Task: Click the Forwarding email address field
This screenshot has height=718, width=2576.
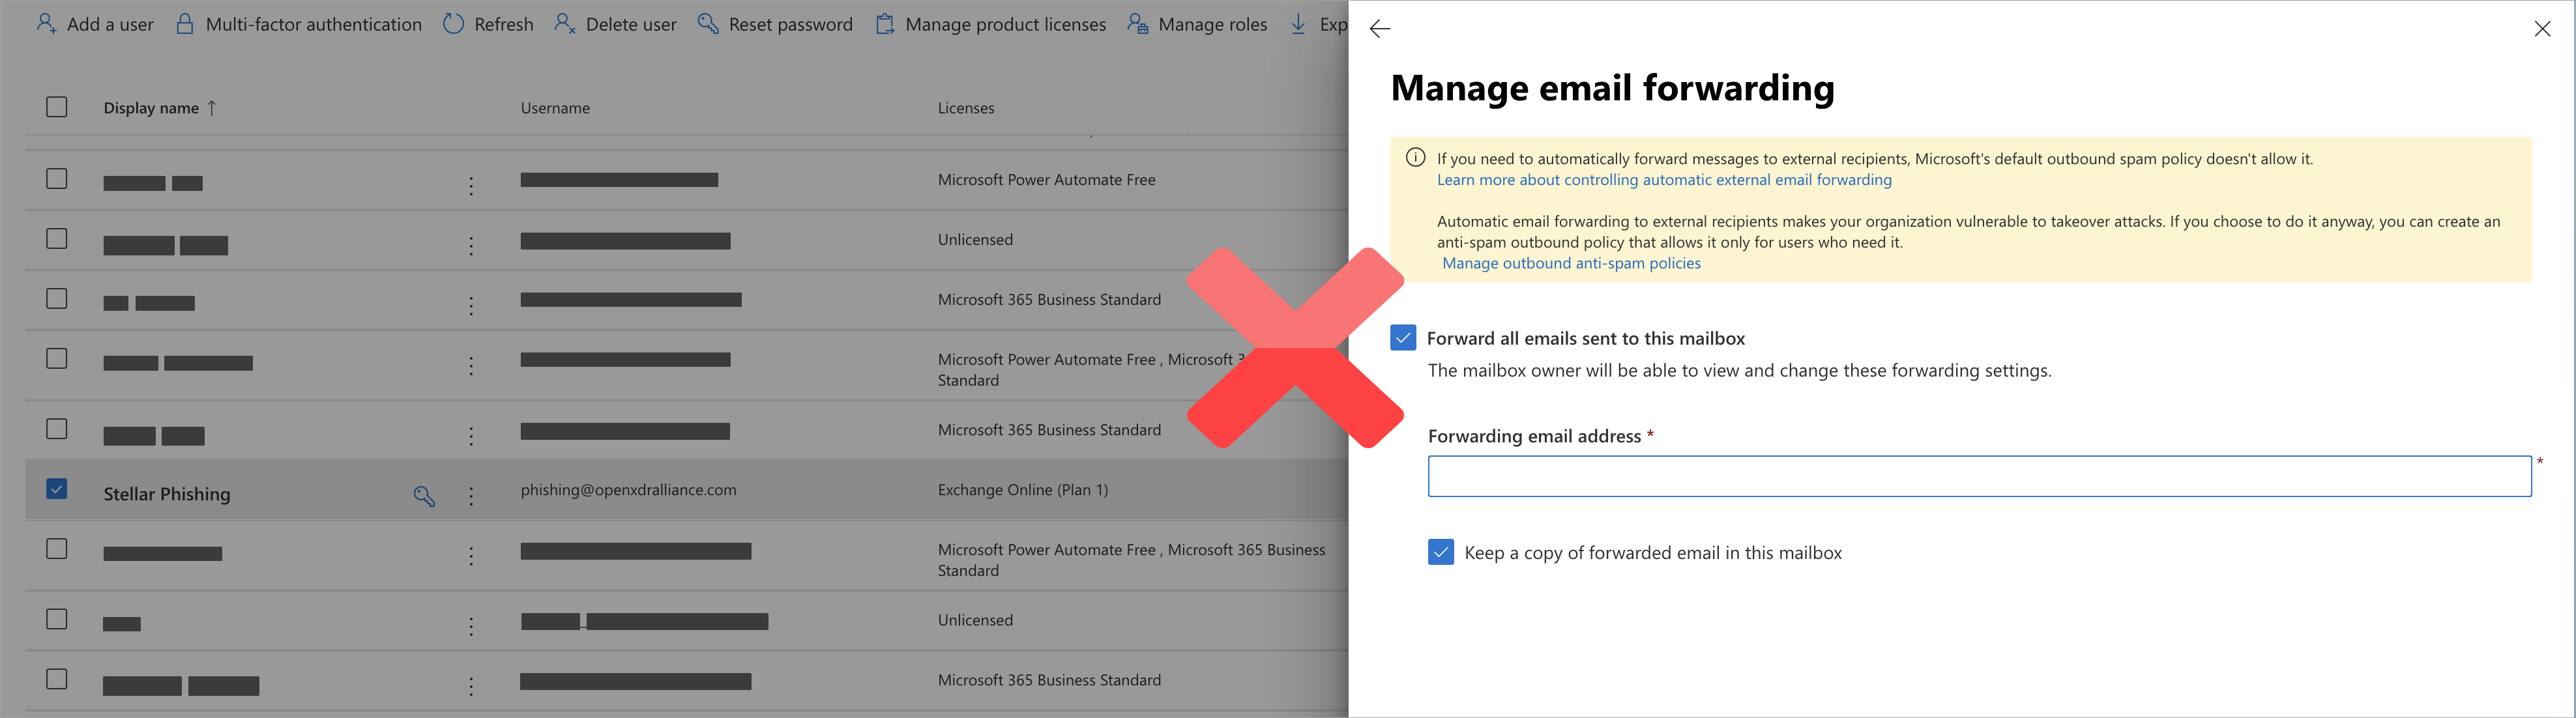Action: 1979,476
